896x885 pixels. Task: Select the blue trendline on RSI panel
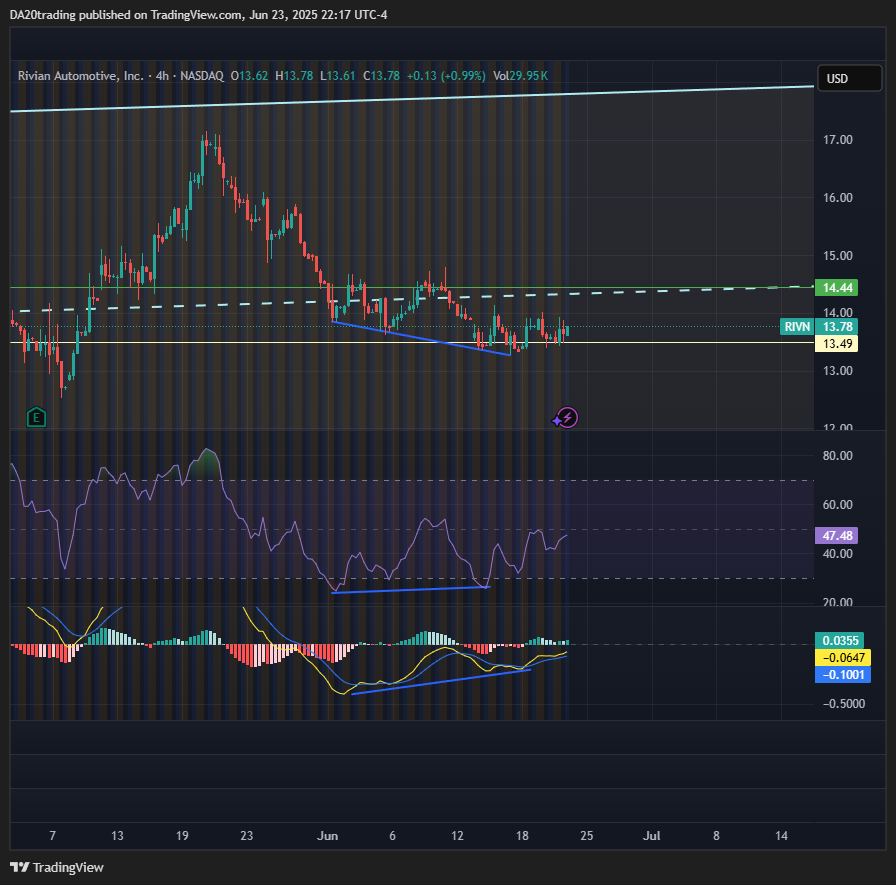tap(410, 590)
